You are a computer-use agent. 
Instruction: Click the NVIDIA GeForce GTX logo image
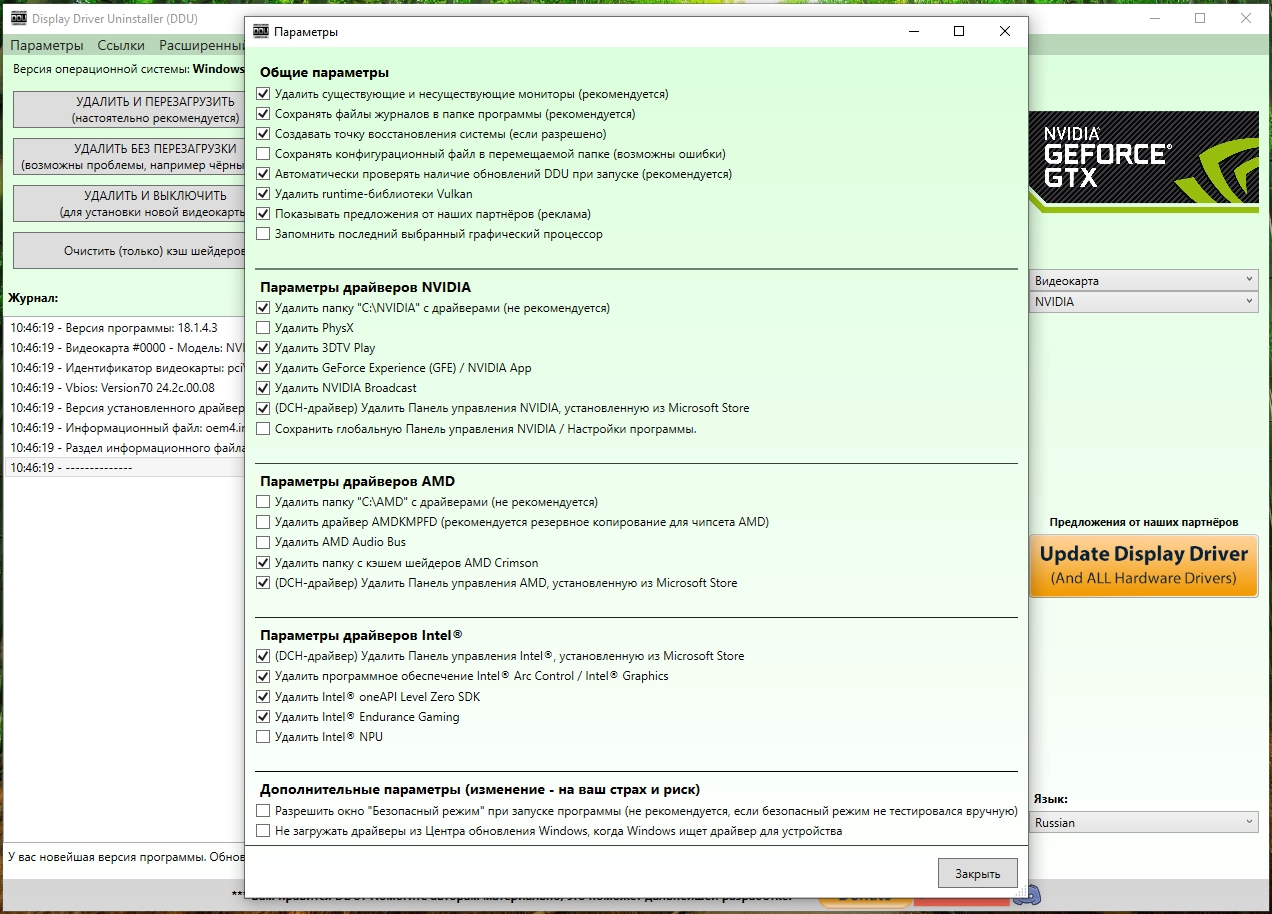(1144, 161)
